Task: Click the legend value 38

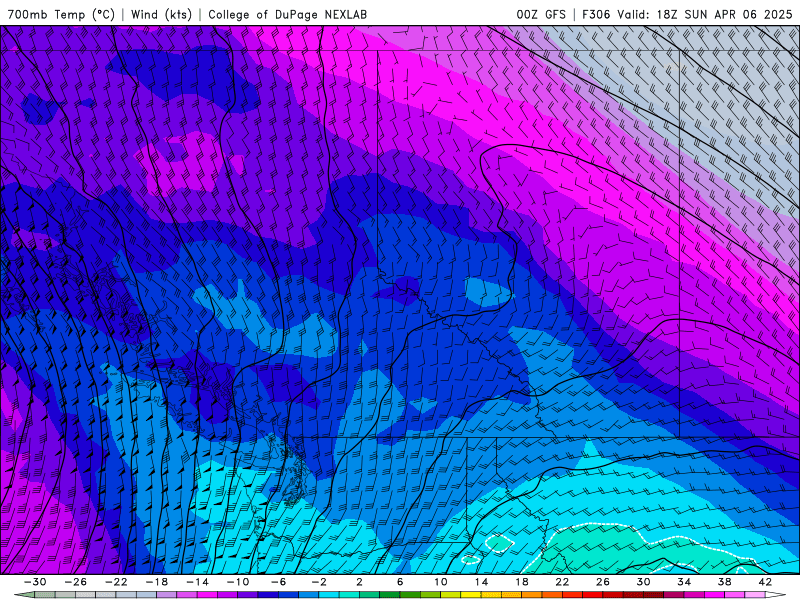Action: [724, 582]
